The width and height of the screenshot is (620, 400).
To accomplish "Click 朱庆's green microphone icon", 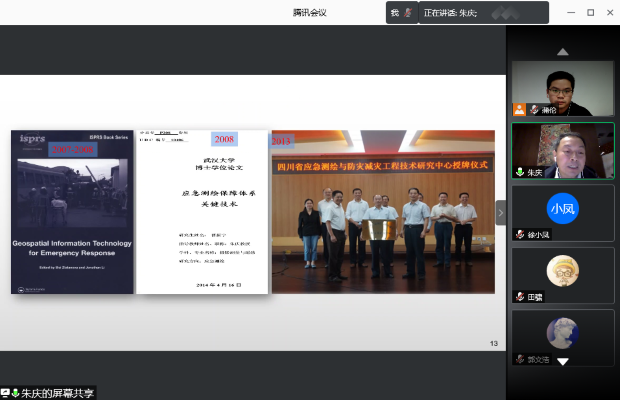I will coord(519,172).
